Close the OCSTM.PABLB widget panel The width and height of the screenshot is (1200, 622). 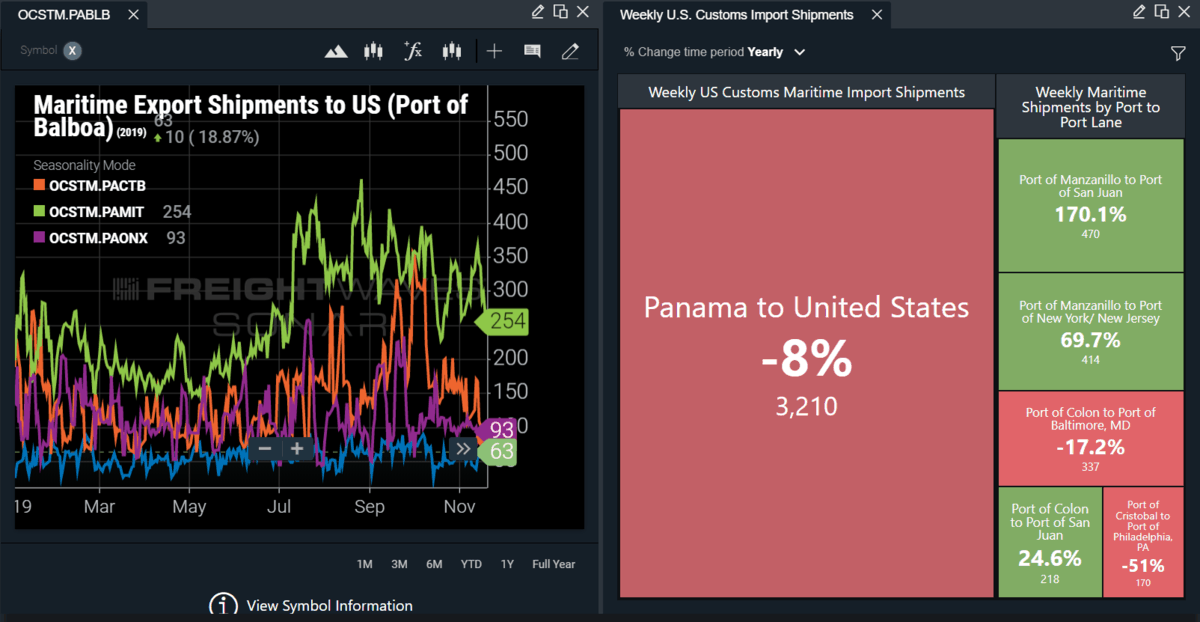coord(582,12)
